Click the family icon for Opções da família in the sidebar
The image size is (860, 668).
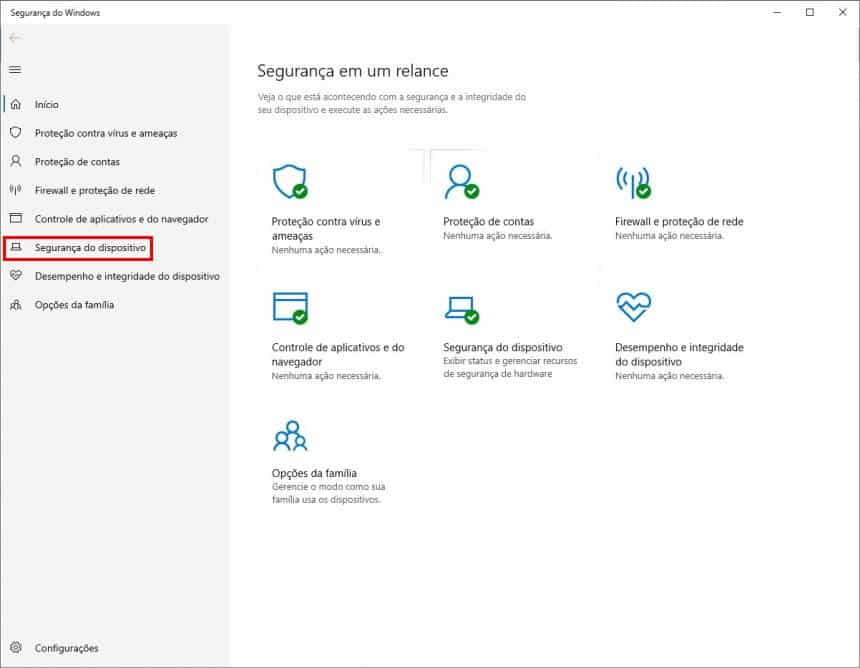tap(16, 304)
